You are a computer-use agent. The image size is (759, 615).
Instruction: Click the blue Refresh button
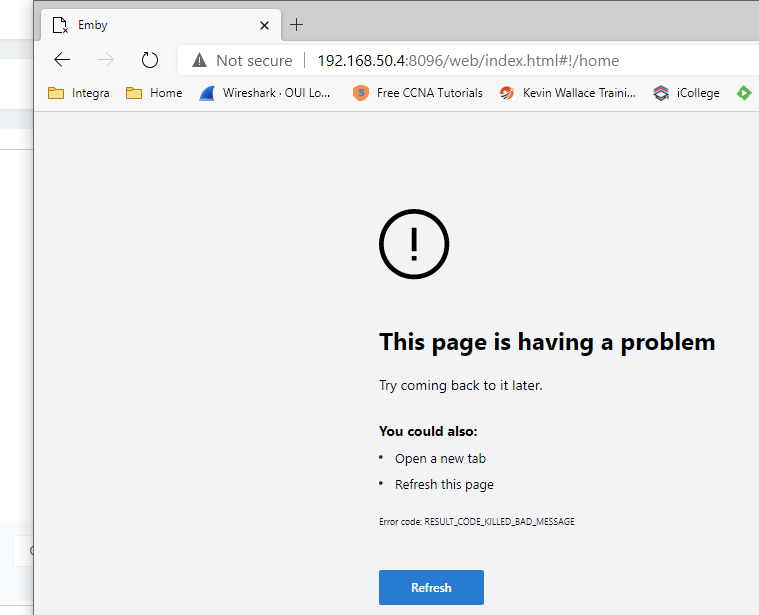pos(431,587)
